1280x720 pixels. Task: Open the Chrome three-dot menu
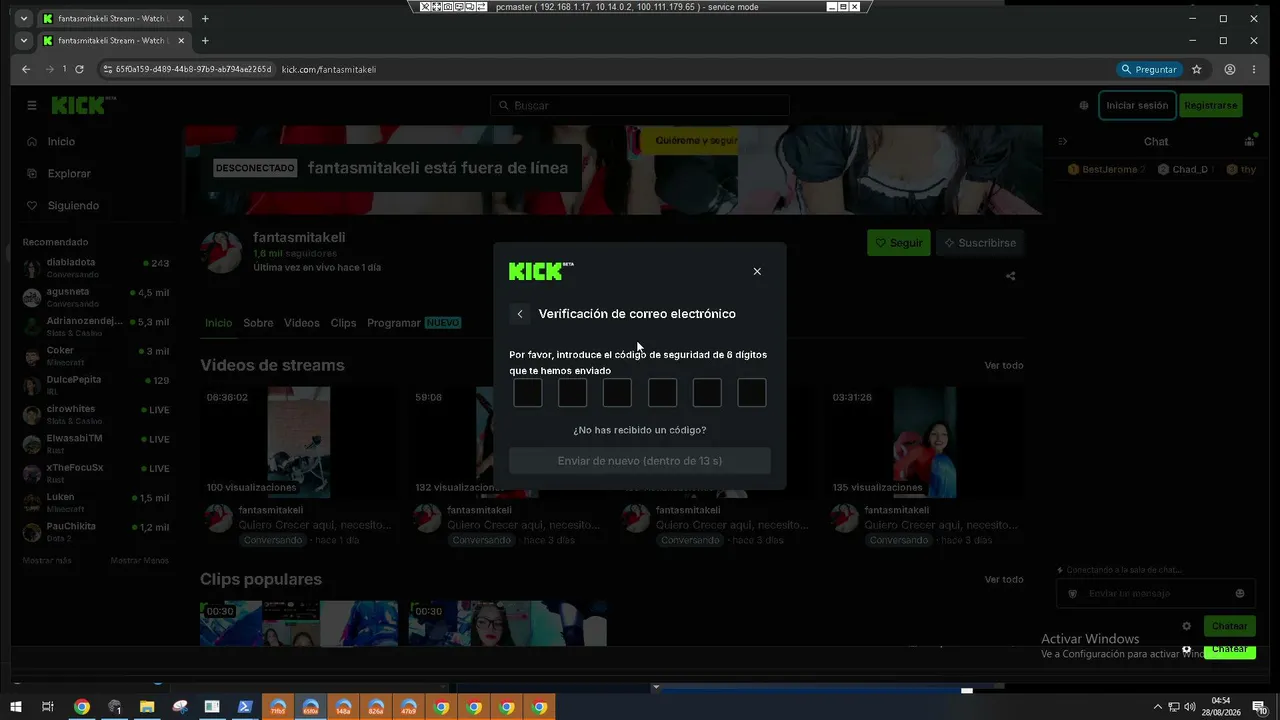pos(1256,69)
